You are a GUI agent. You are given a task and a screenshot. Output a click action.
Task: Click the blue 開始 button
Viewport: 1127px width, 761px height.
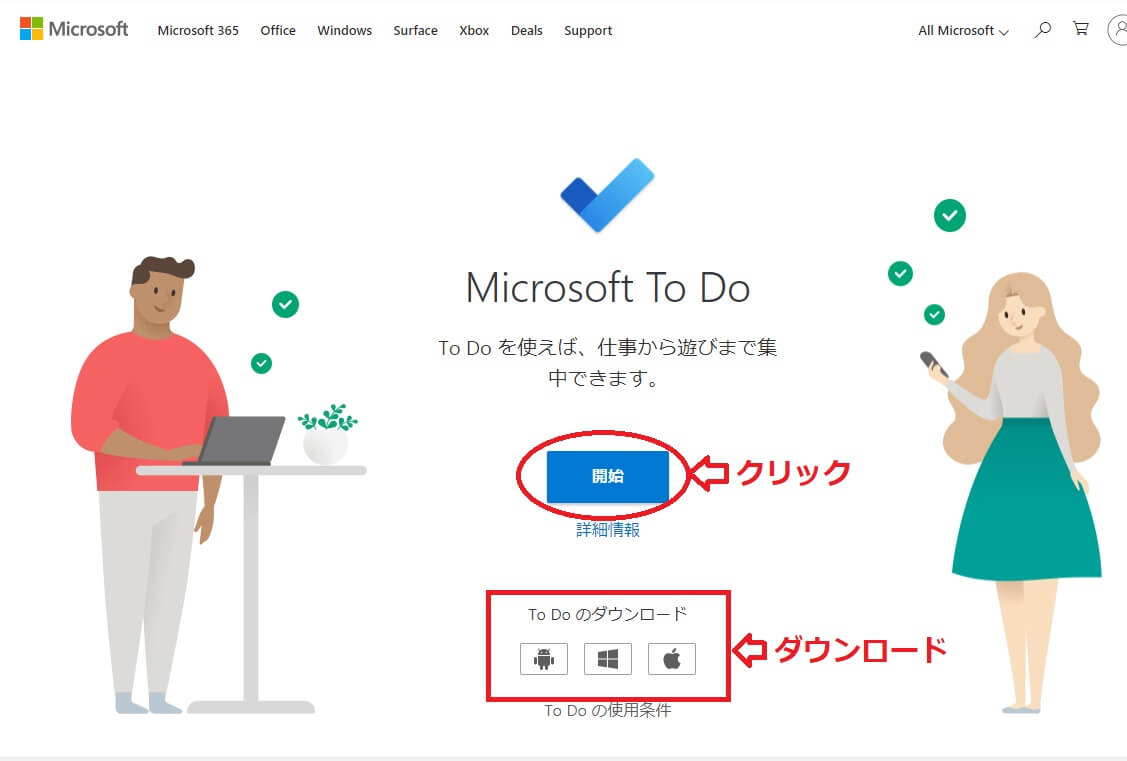608,476
